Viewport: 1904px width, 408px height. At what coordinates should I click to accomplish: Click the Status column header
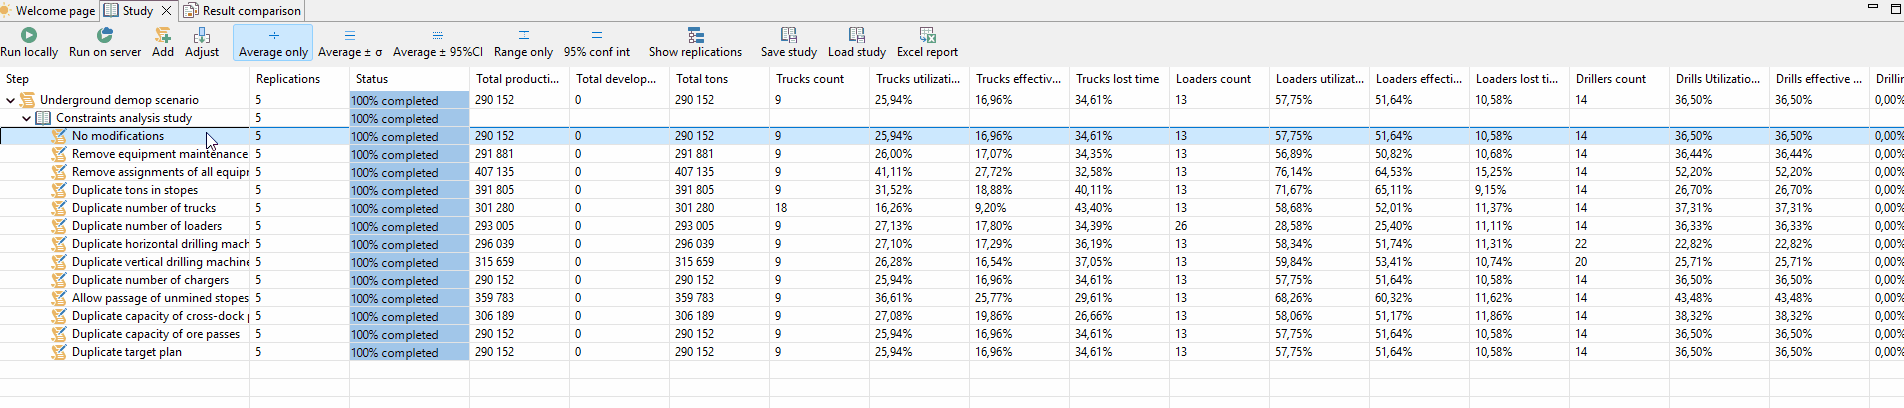(x=410, y=79)
